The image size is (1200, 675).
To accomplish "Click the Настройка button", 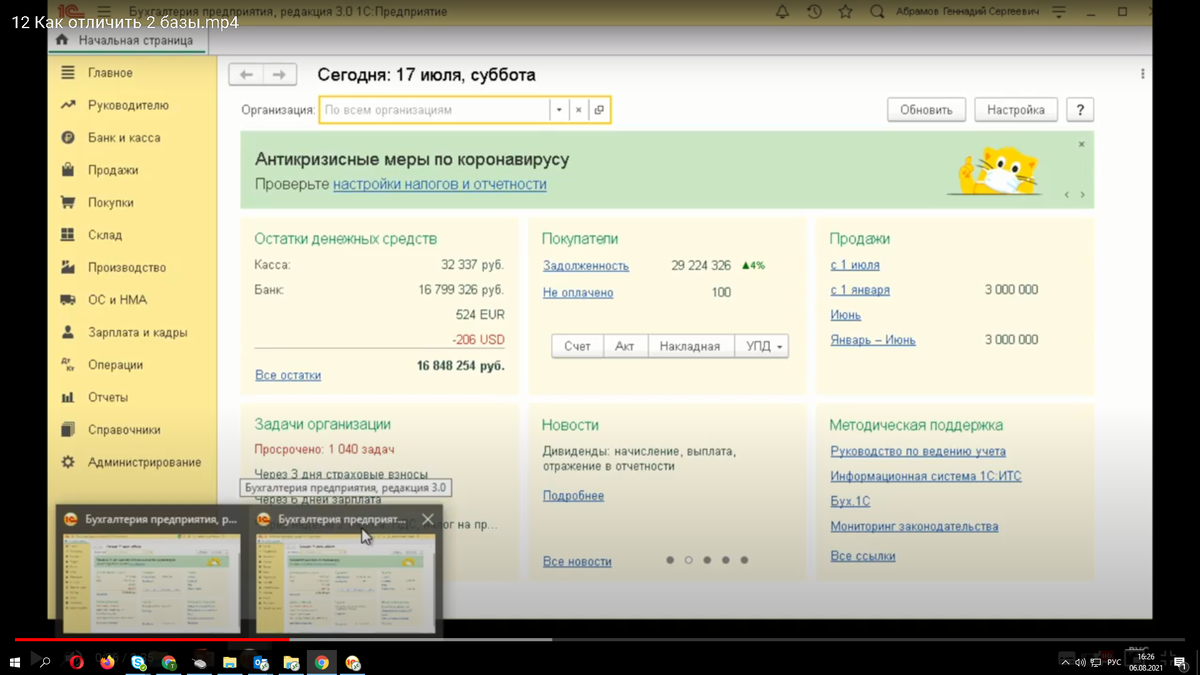I will (x=1016, y=110).
